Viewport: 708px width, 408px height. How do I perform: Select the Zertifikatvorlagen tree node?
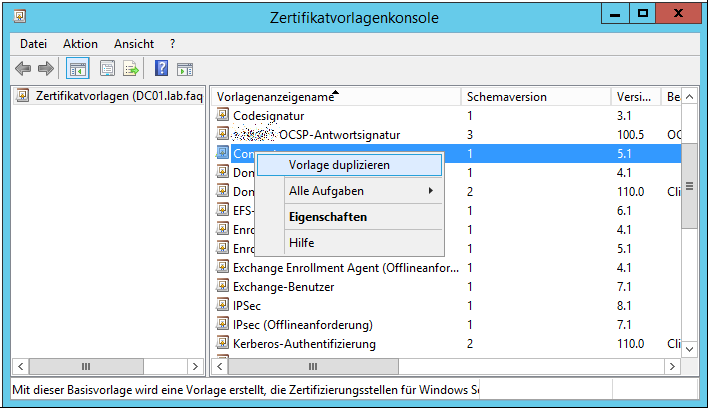[x=109, y=96]
